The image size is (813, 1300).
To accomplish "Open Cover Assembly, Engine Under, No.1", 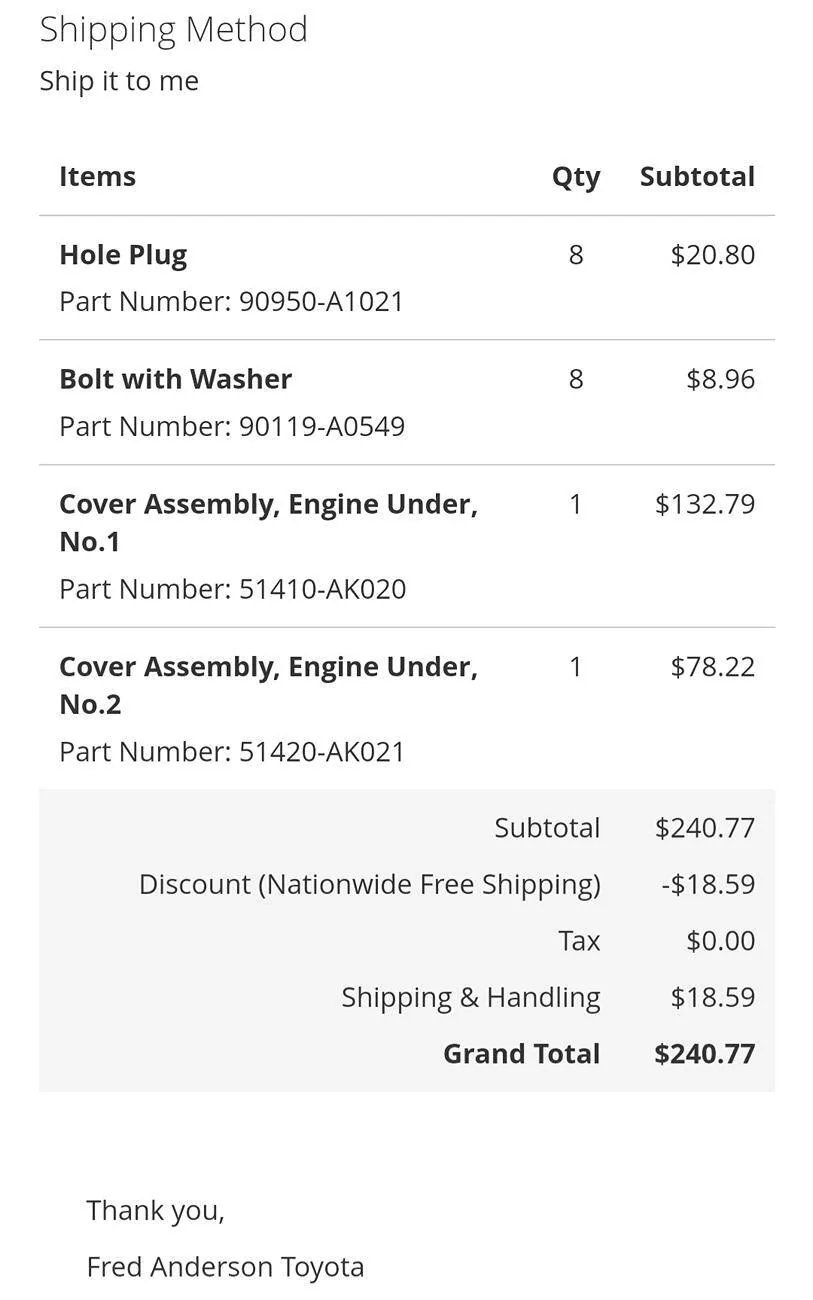I will coord(268,522).
